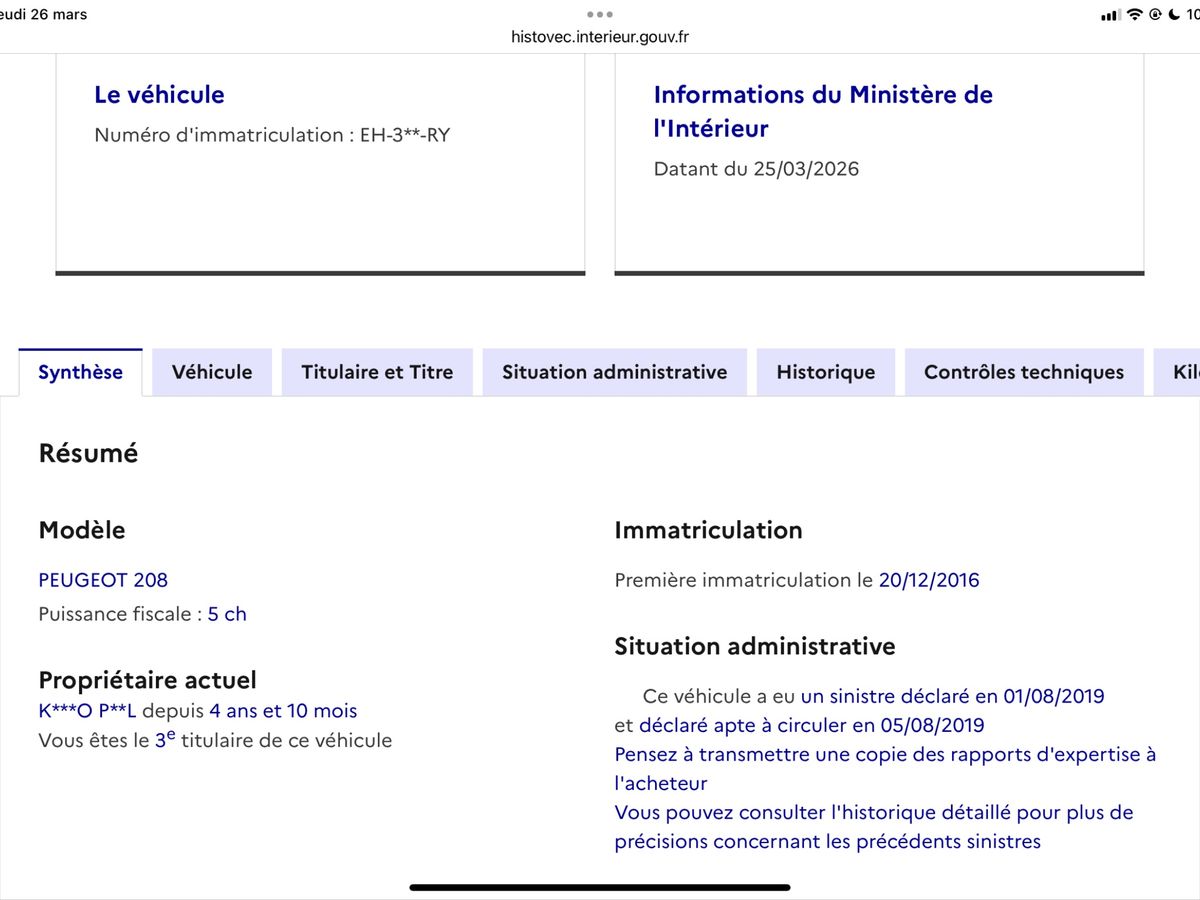Go to the Historique tab
This screenshot has width=1200, height=900.
tap(826, 372)
